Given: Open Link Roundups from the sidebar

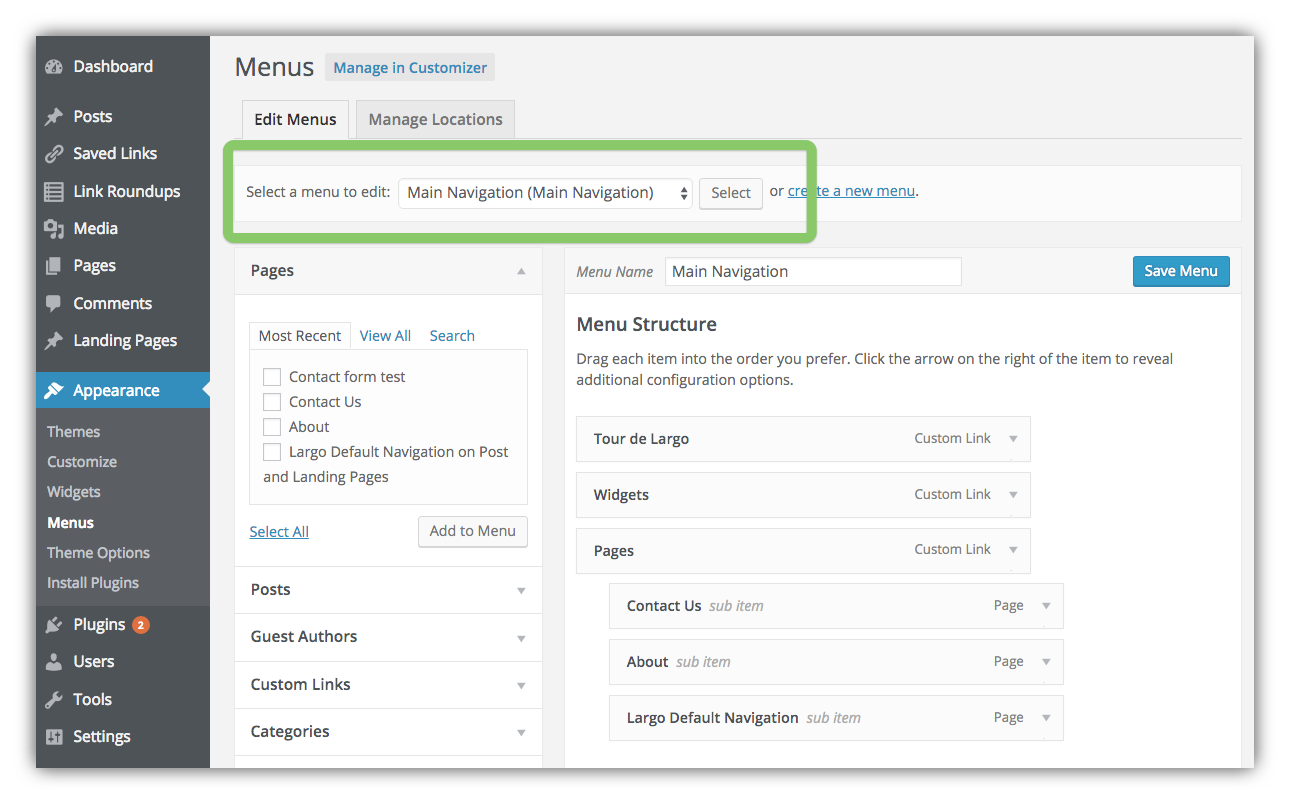Looking at the screenshot, I should (x=127, y=192).
